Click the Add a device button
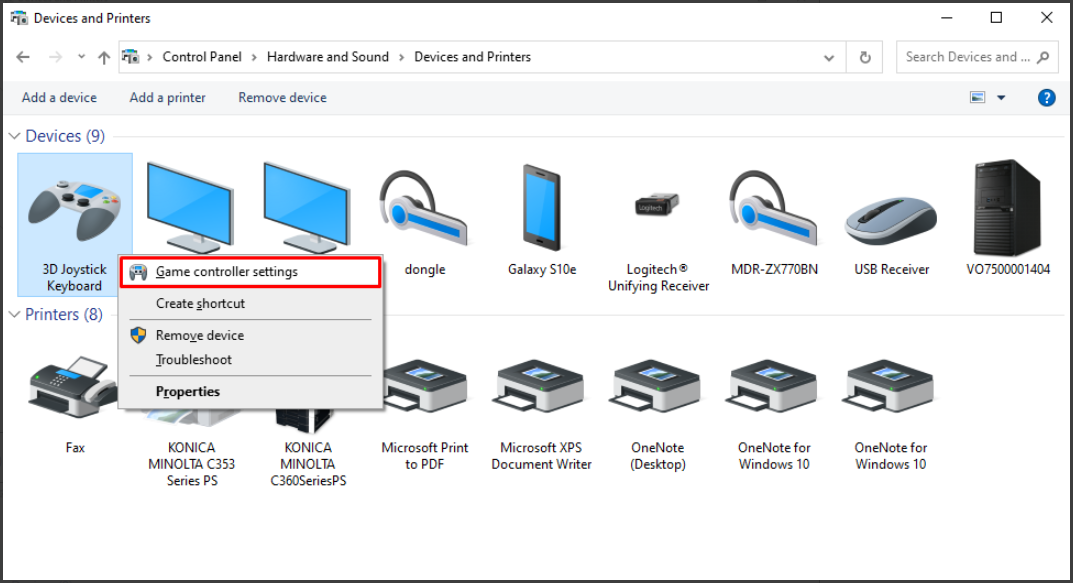Image resolution: width=1073 pixels, height=583 pixels. click(x=59, y=98)
